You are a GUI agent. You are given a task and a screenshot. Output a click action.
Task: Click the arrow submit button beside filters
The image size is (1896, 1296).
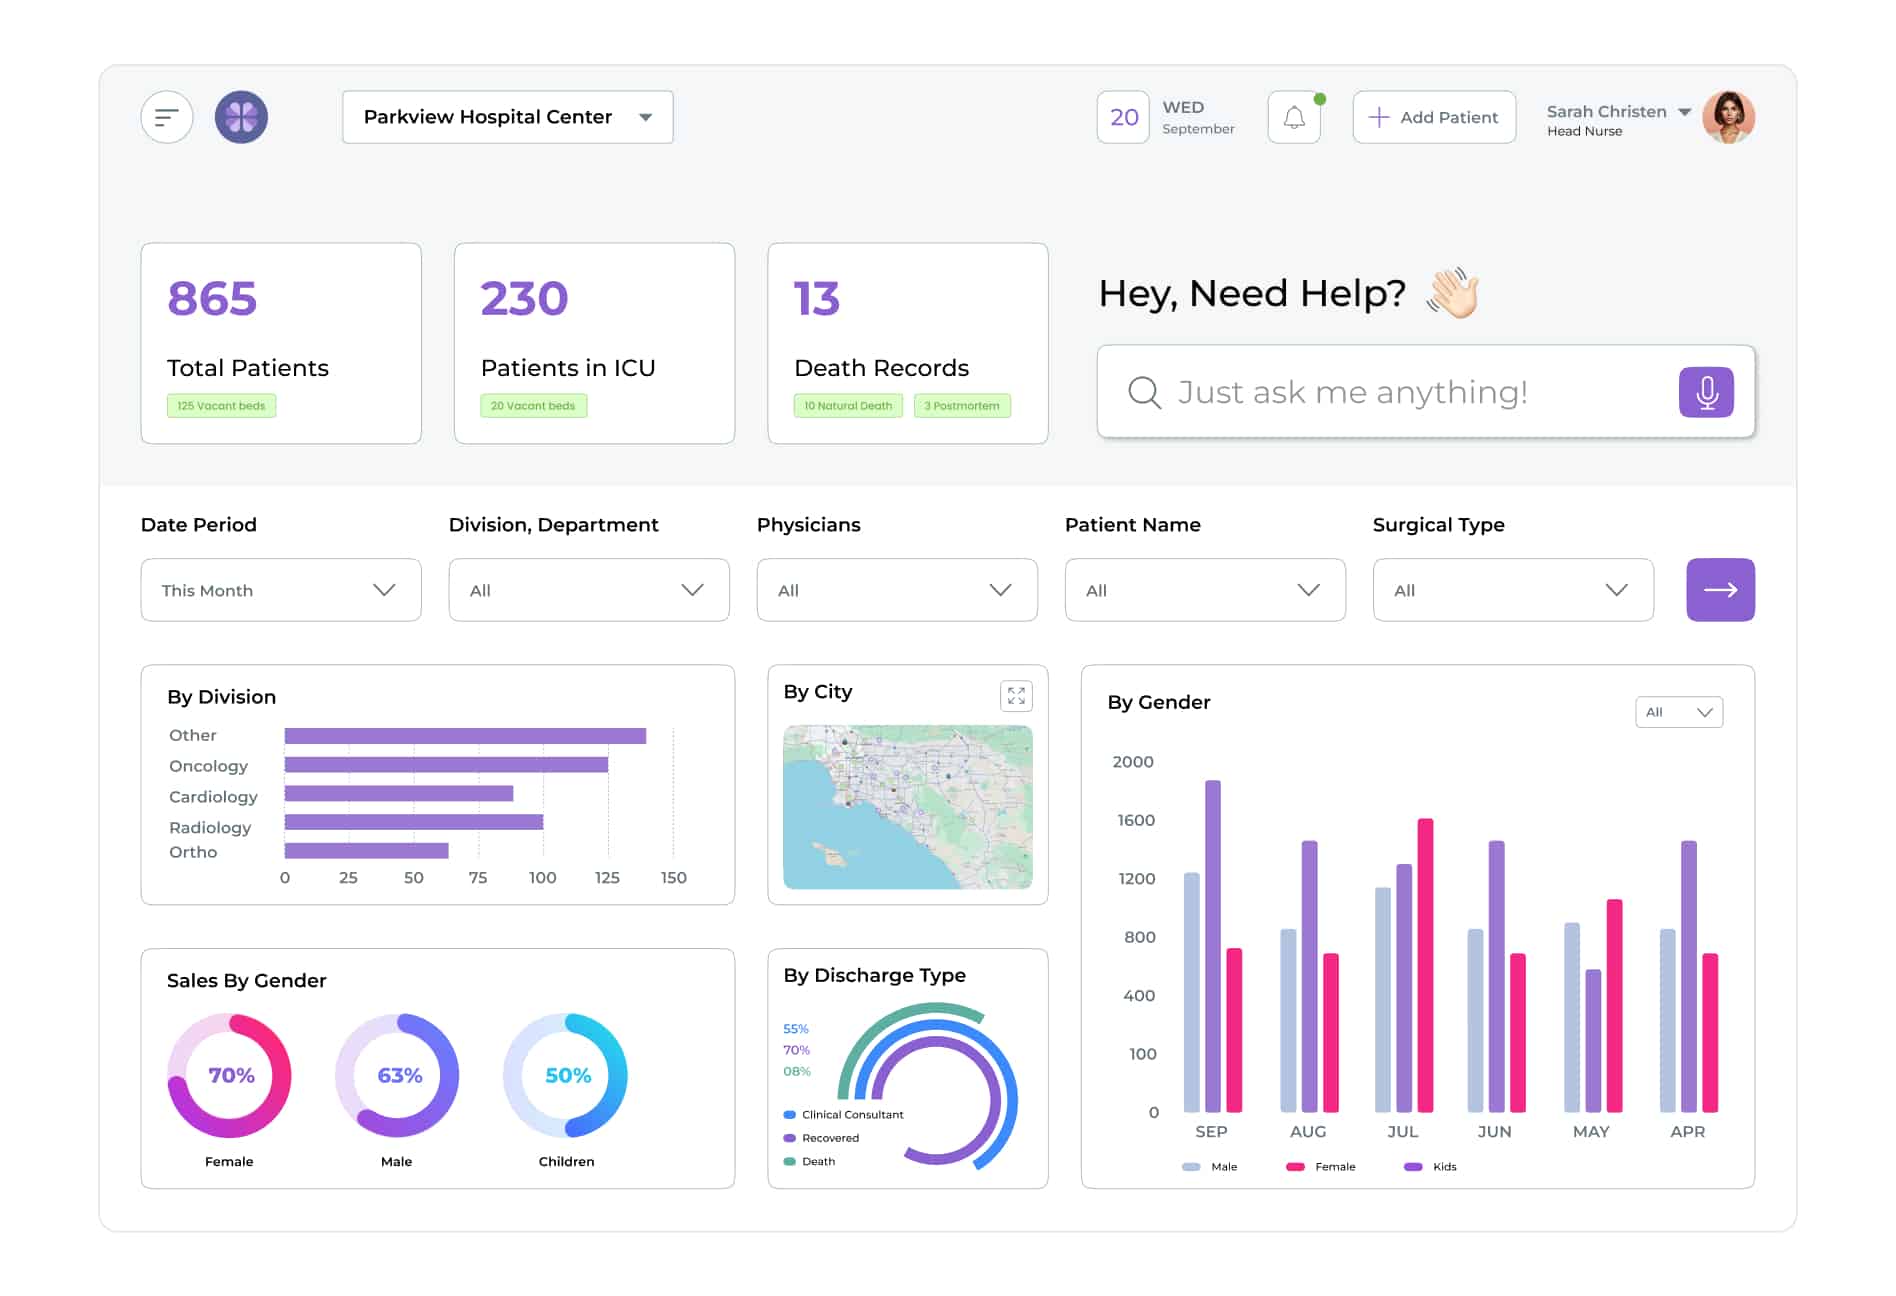point(1720,590)
